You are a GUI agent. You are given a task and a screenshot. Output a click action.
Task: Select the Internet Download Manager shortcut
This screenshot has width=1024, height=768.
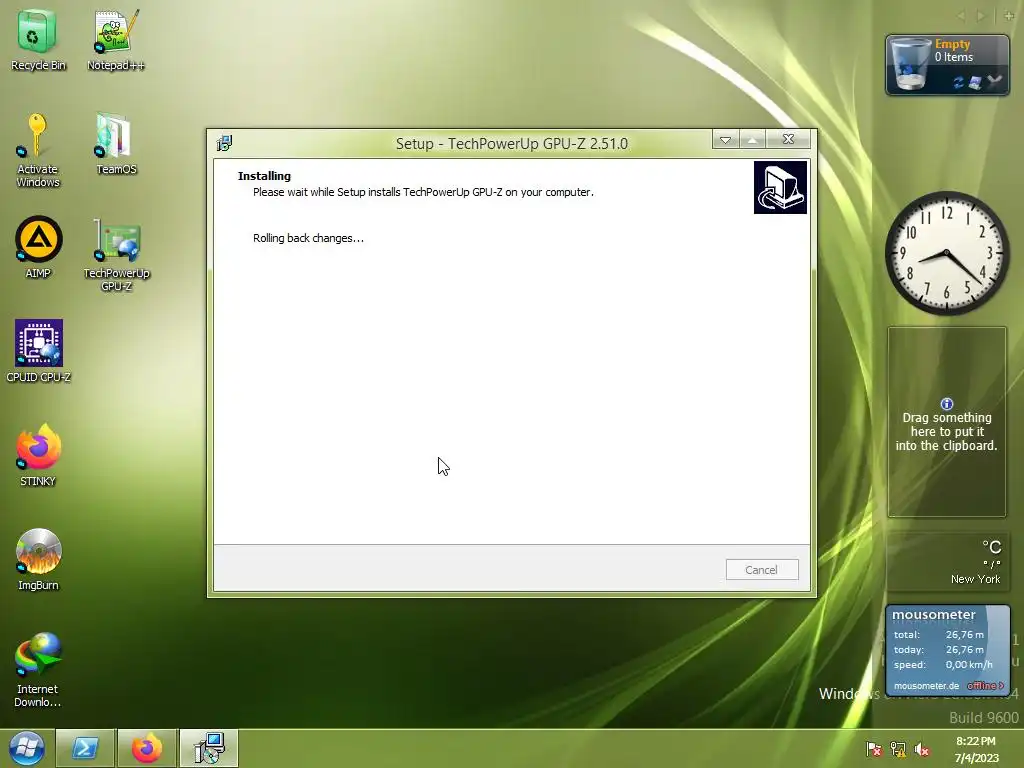[38, 669]
